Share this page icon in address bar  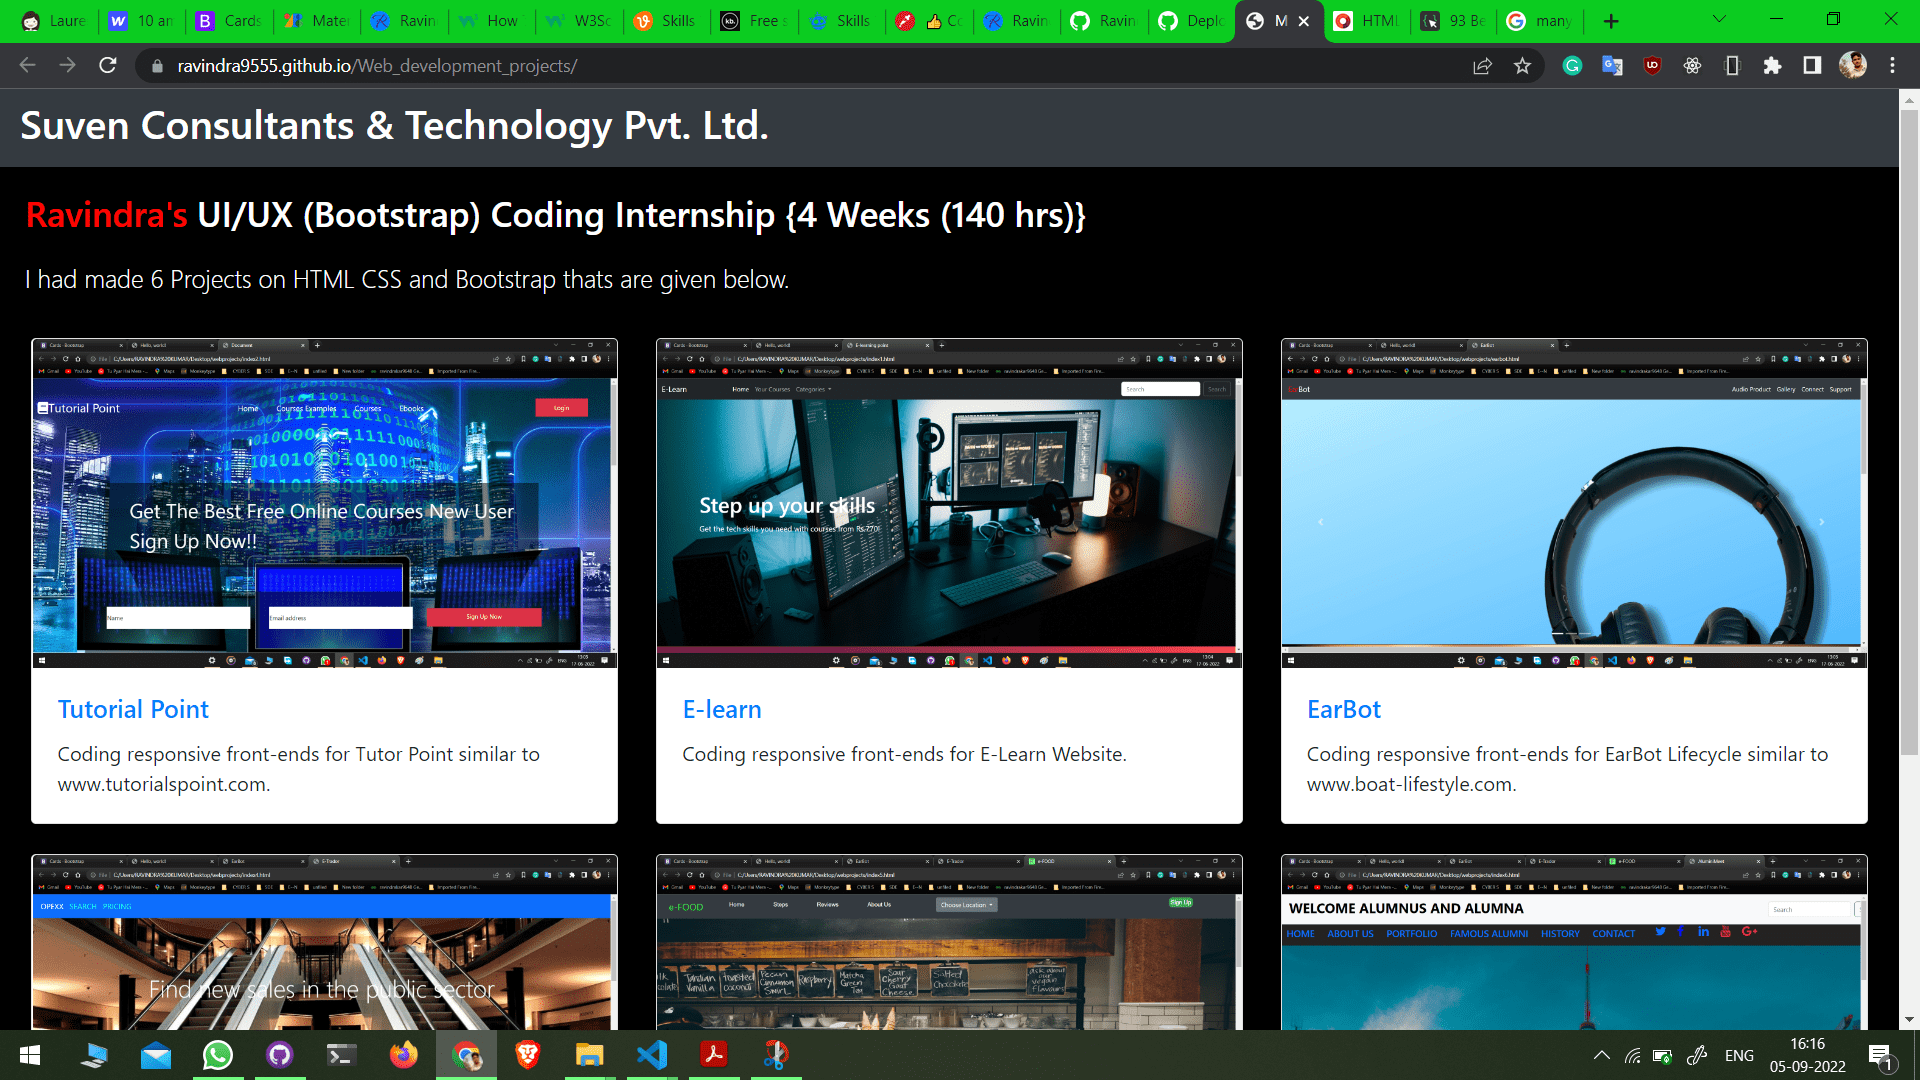pyautogui.click(x=1482, y=66)
